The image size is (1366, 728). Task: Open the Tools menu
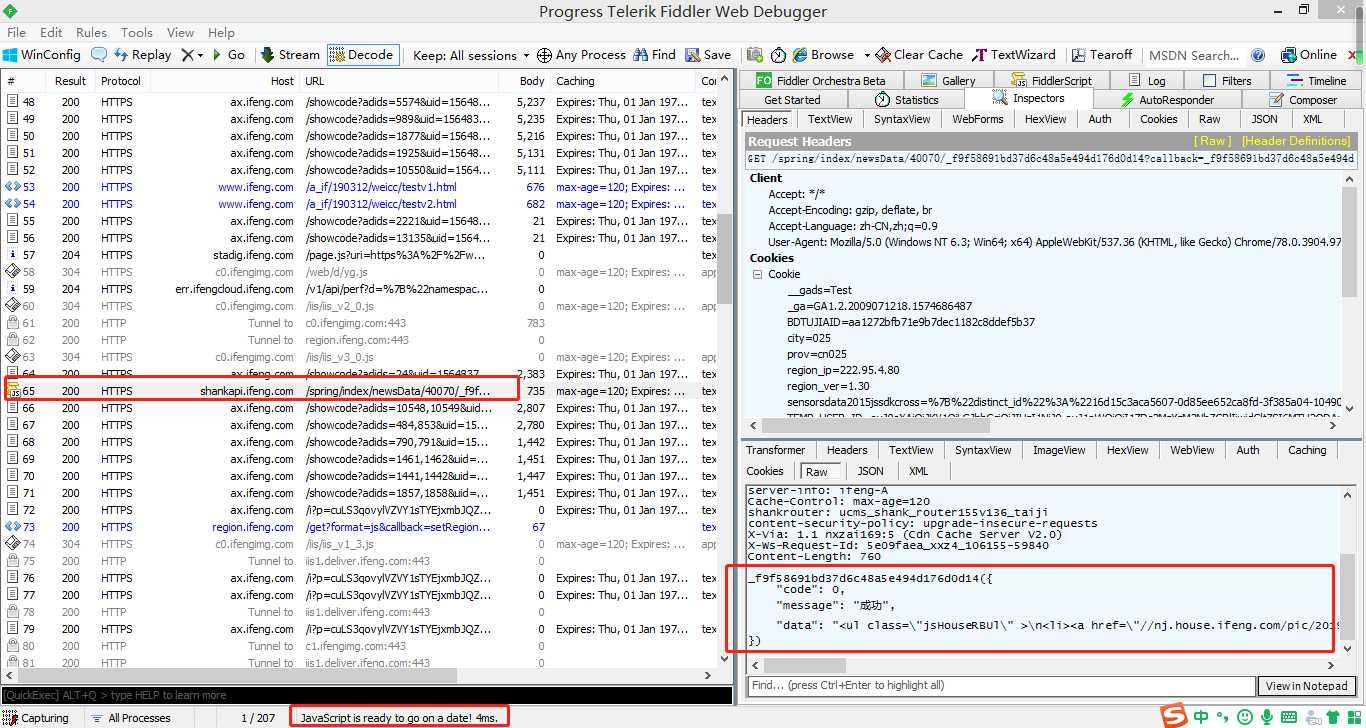tap(137, 32)
